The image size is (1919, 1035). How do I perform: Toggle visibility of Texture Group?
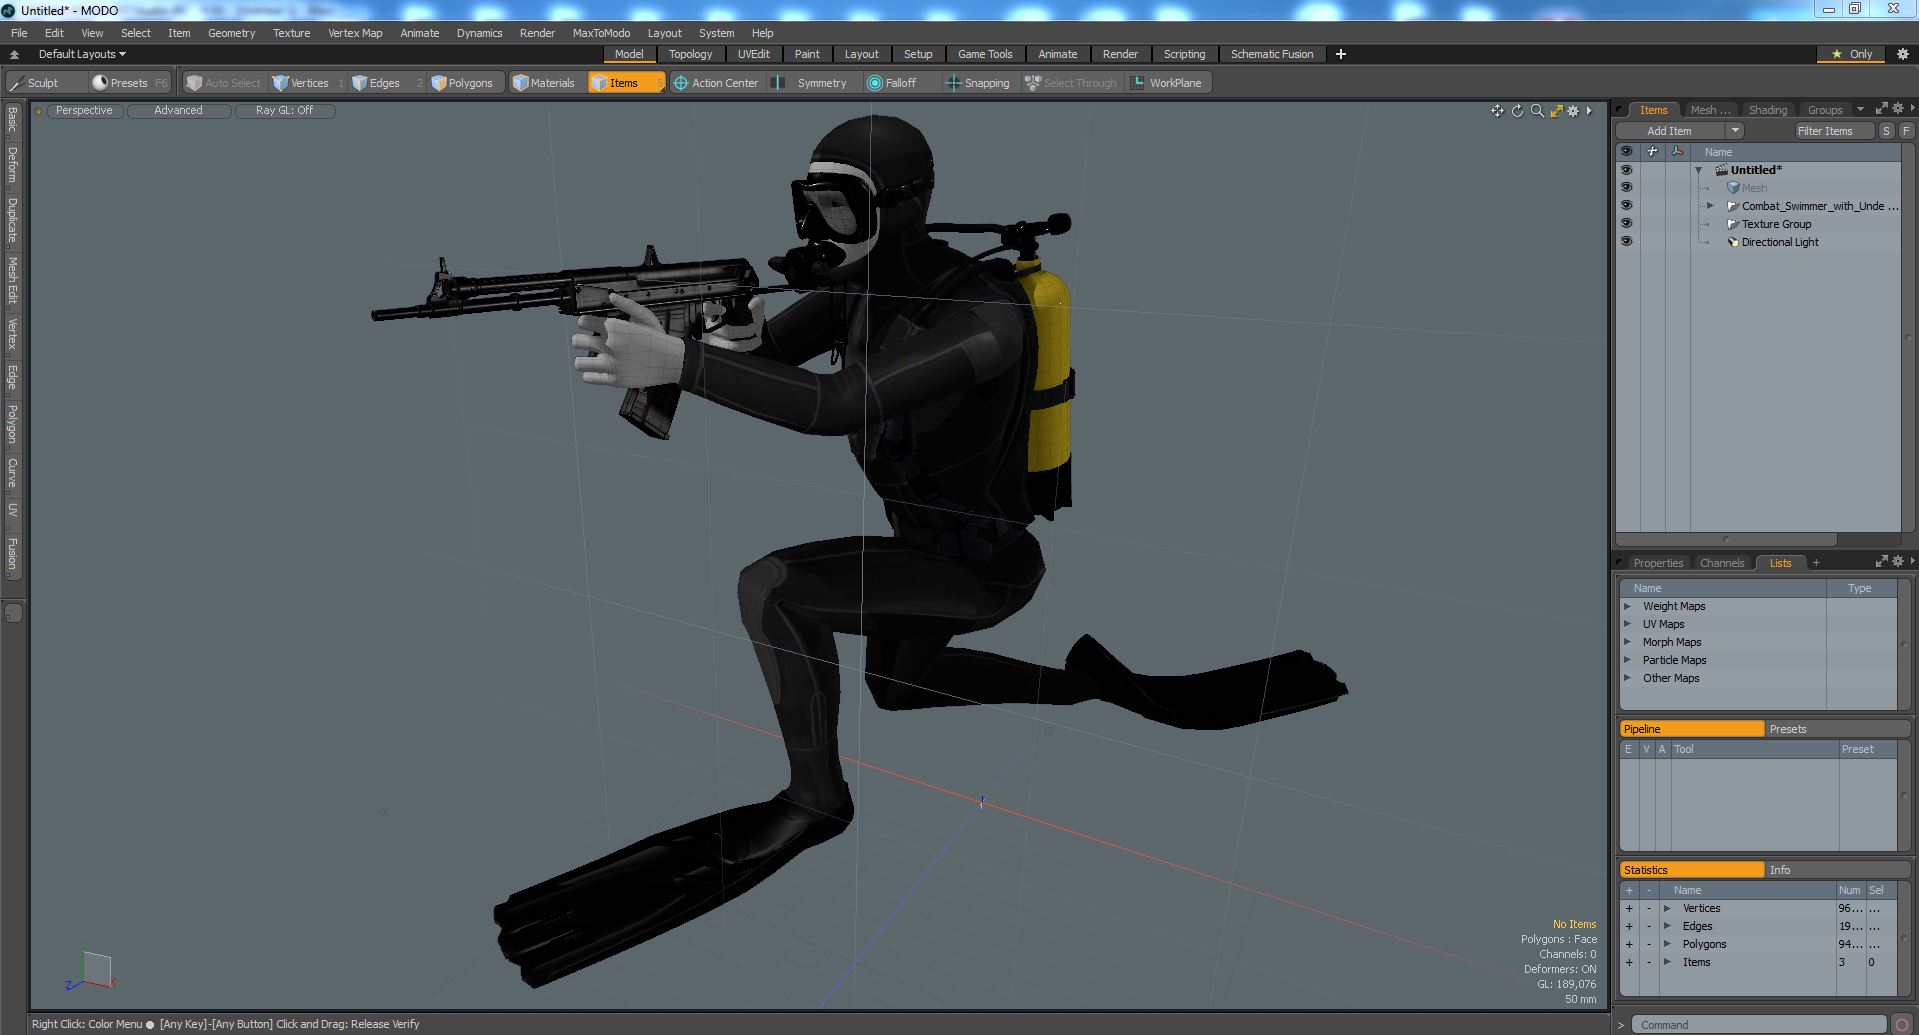coord(1626,224)
